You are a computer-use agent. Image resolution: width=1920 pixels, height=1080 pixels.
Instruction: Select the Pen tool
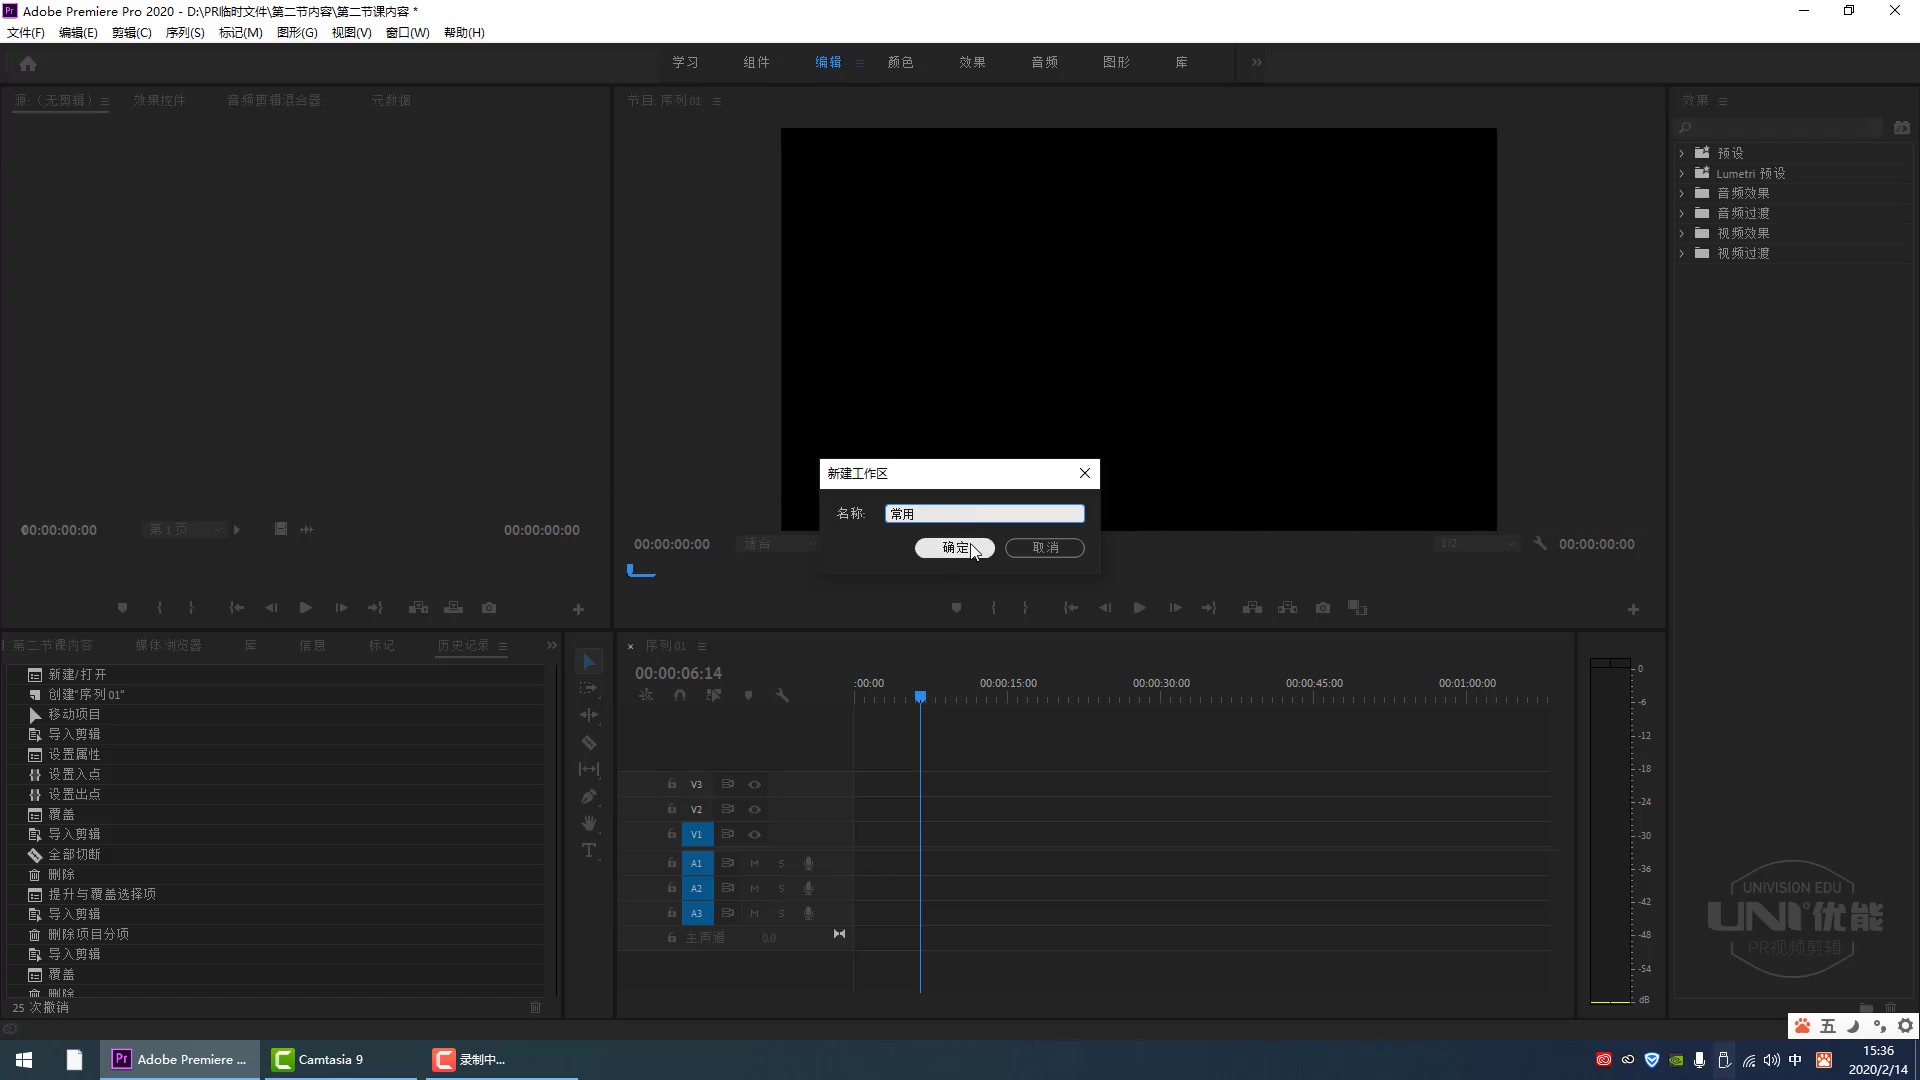coord(589,797)
